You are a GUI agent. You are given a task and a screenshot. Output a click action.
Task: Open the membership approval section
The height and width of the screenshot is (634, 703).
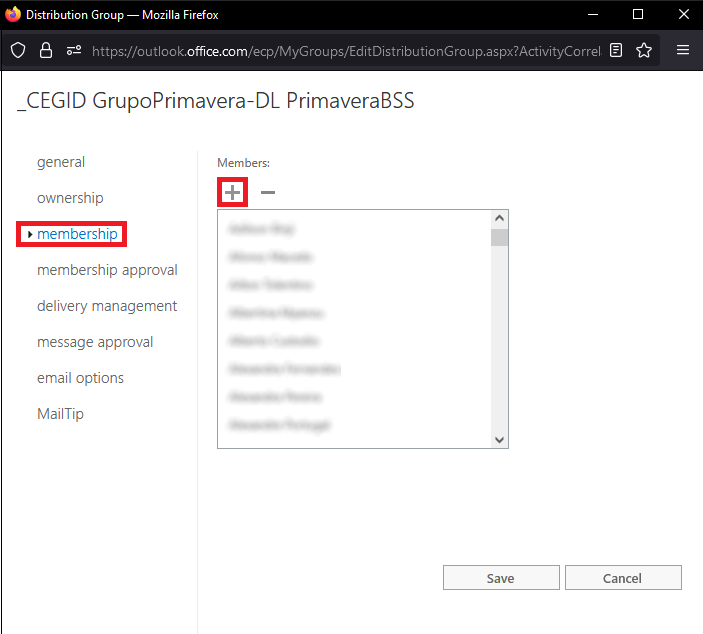107,270
